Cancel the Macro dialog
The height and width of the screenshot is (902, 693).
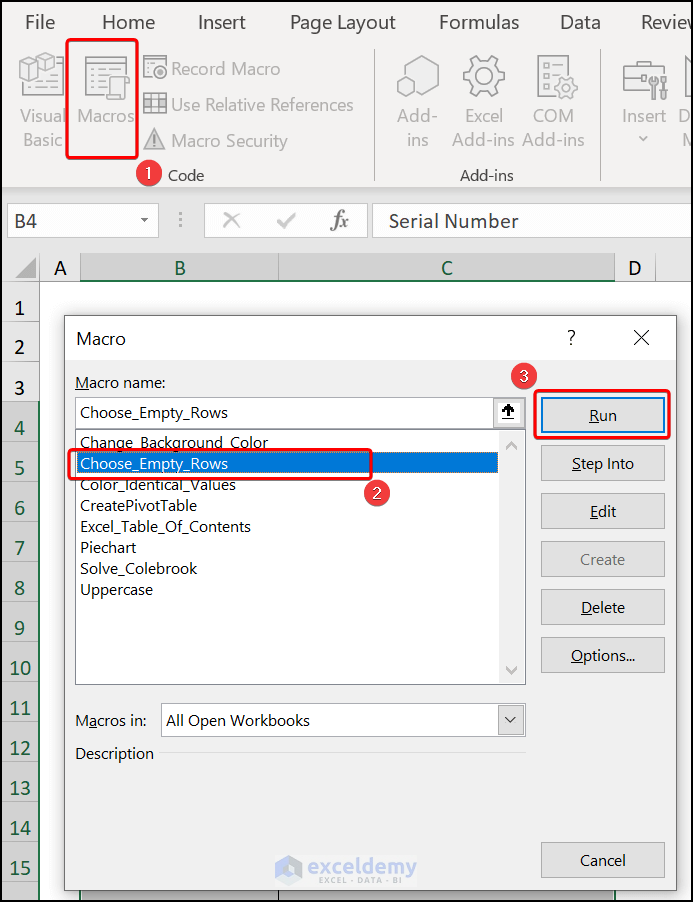(x=602, y=861)
